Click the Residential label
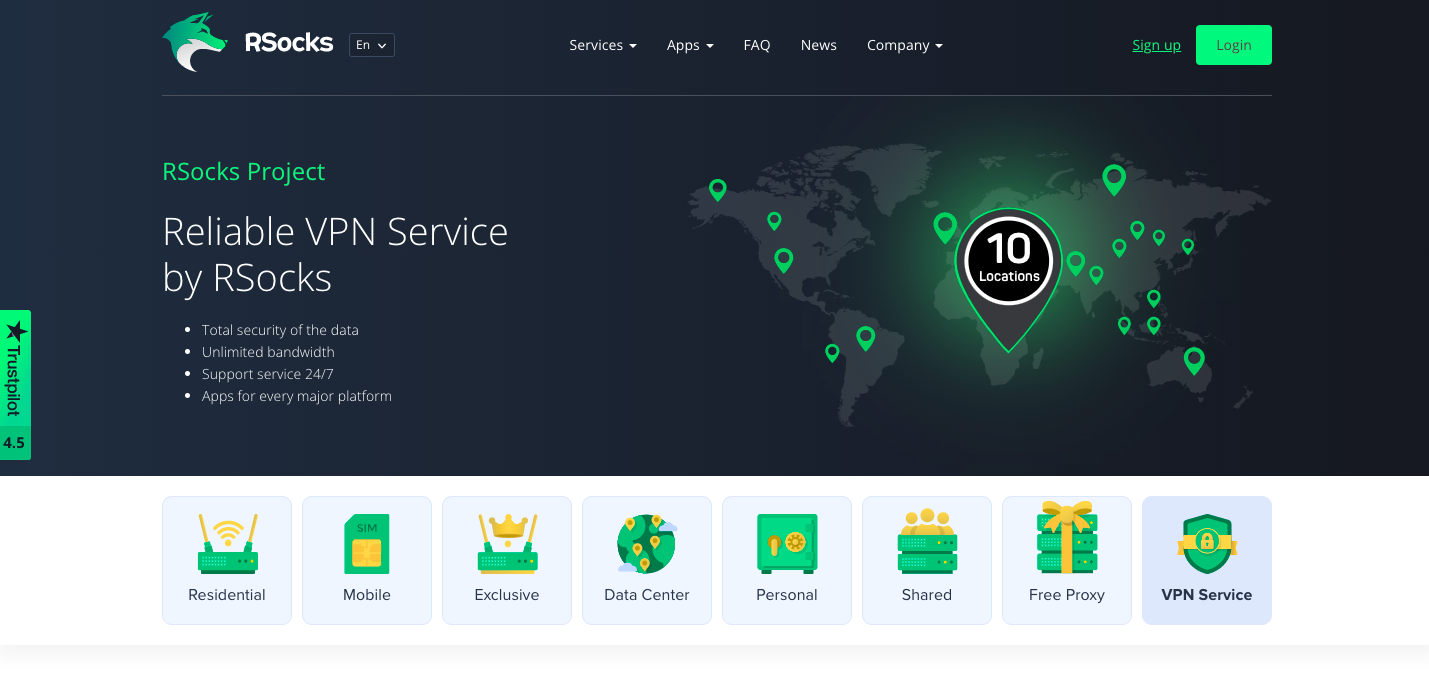This screenshot has width=1429, height=687. (227, 595)
